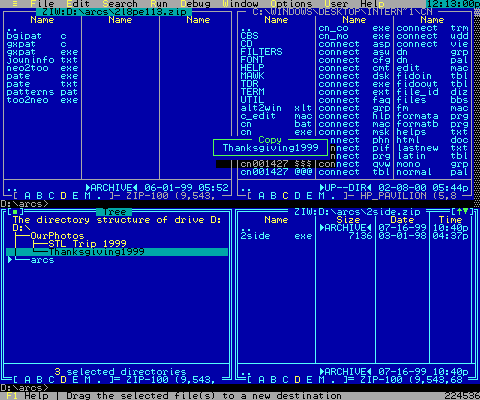The width and height of the screenshot is (480, 400).
Task: Select drive A in top-left panel drive bar
Action: pyautogui.click(x=27, y=196)
